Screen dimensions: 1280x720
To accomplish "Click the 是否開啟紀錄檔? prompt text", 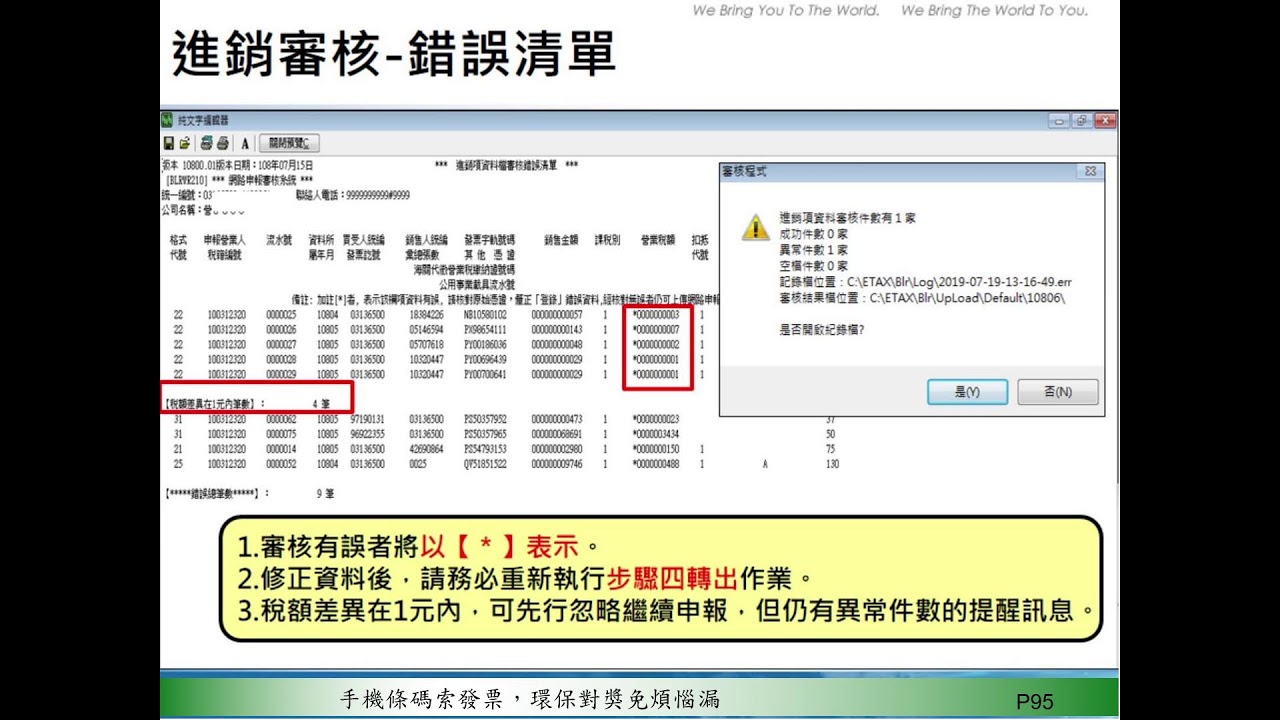I will (x=822, y=329).
